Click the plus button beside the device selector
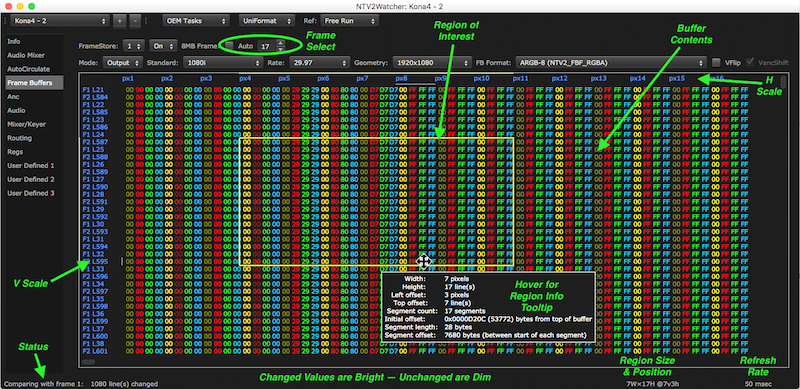Image resolution: width=800 pixels, height=389 pixels. pos(119,21)
